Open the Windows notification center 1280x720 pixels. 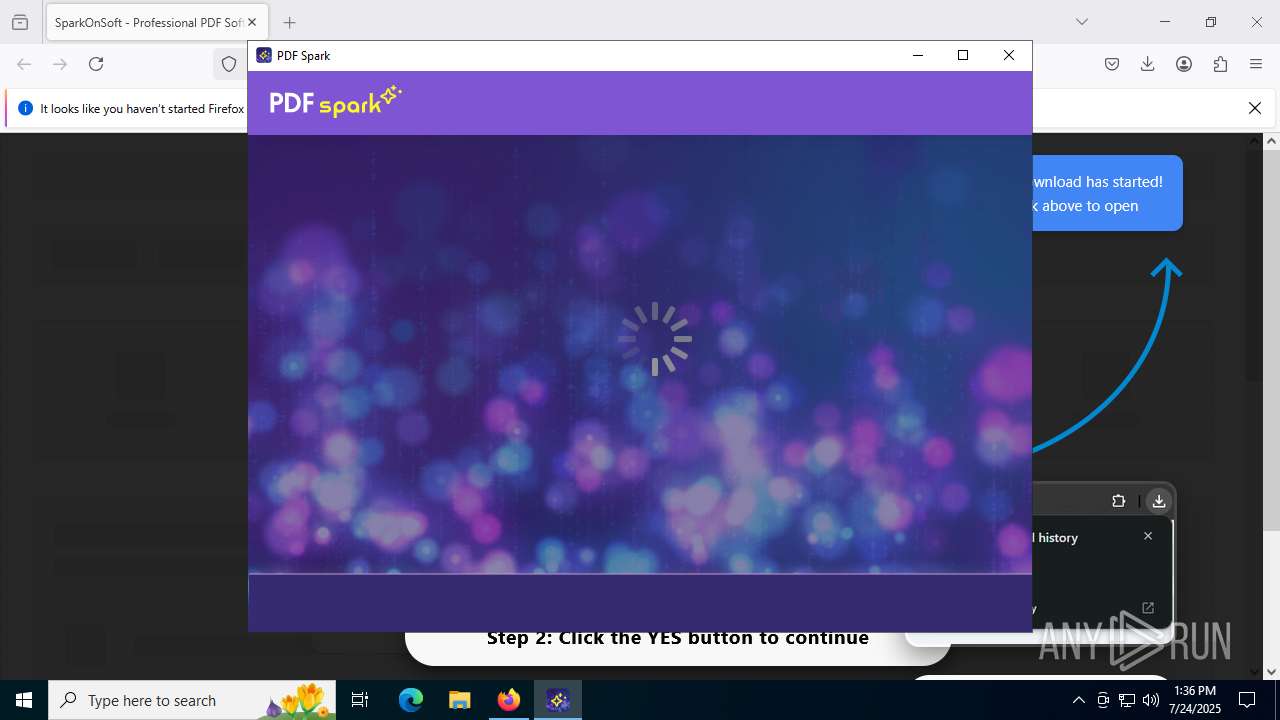(x=1247, y=700)
